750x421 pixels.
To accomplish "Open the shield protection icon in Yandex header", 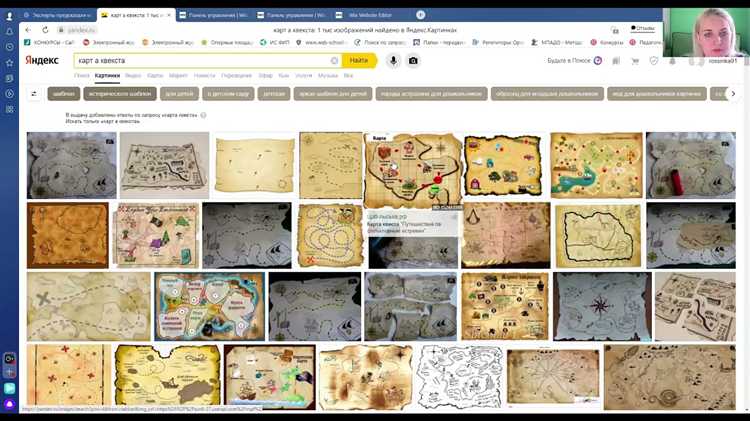I will [x=653, y=61].
